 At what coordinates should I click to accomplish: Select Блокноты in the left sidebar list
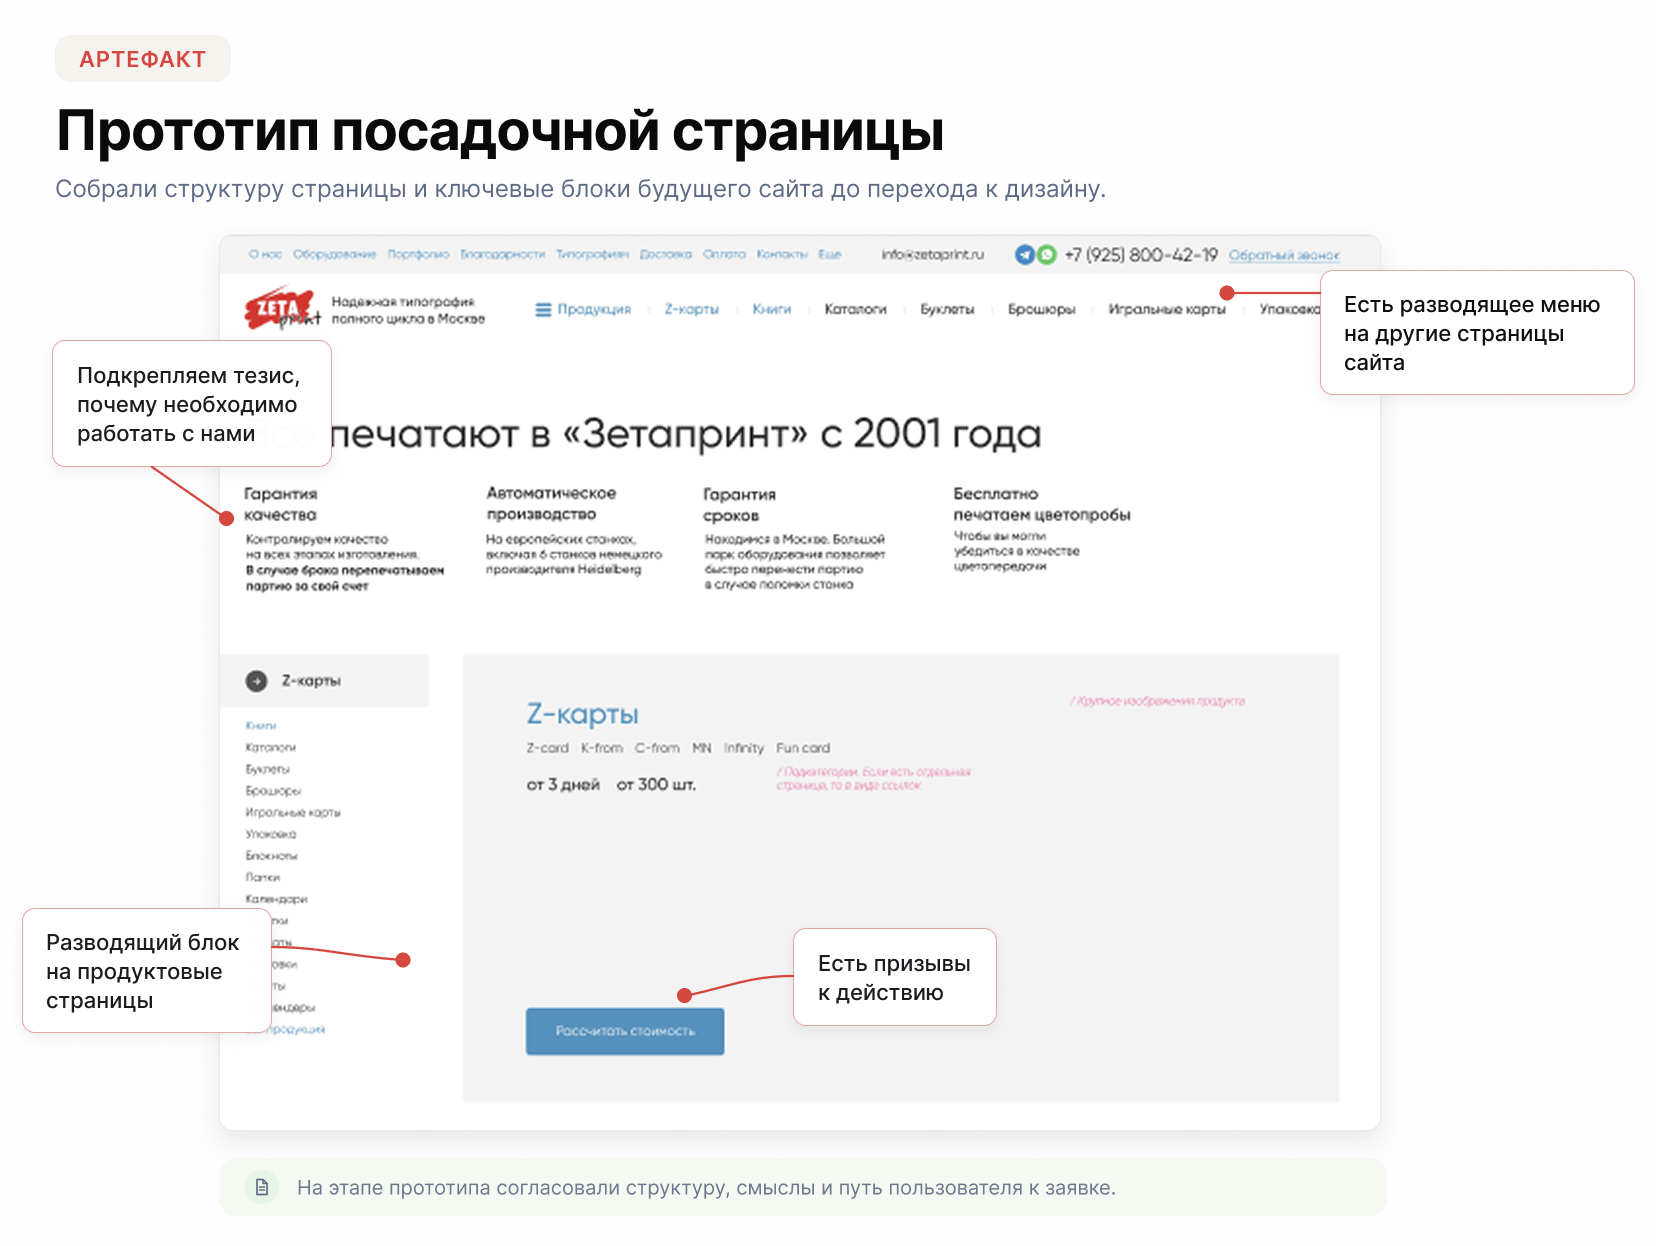[272, 856]
